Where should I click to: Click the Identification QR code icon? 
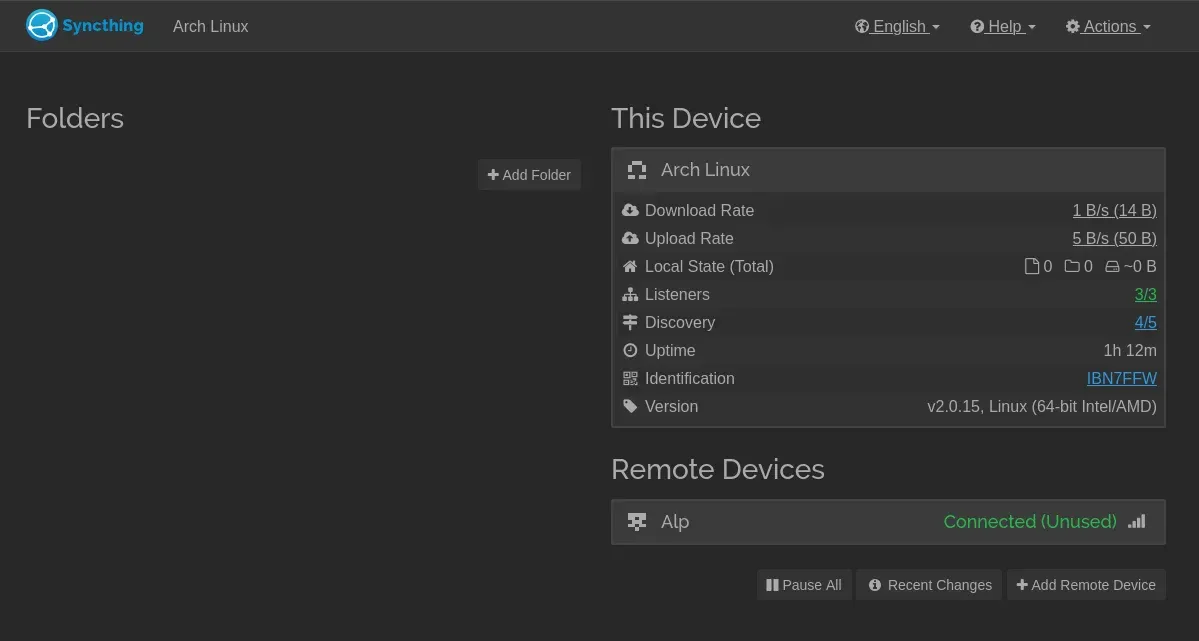coord(630,378)
